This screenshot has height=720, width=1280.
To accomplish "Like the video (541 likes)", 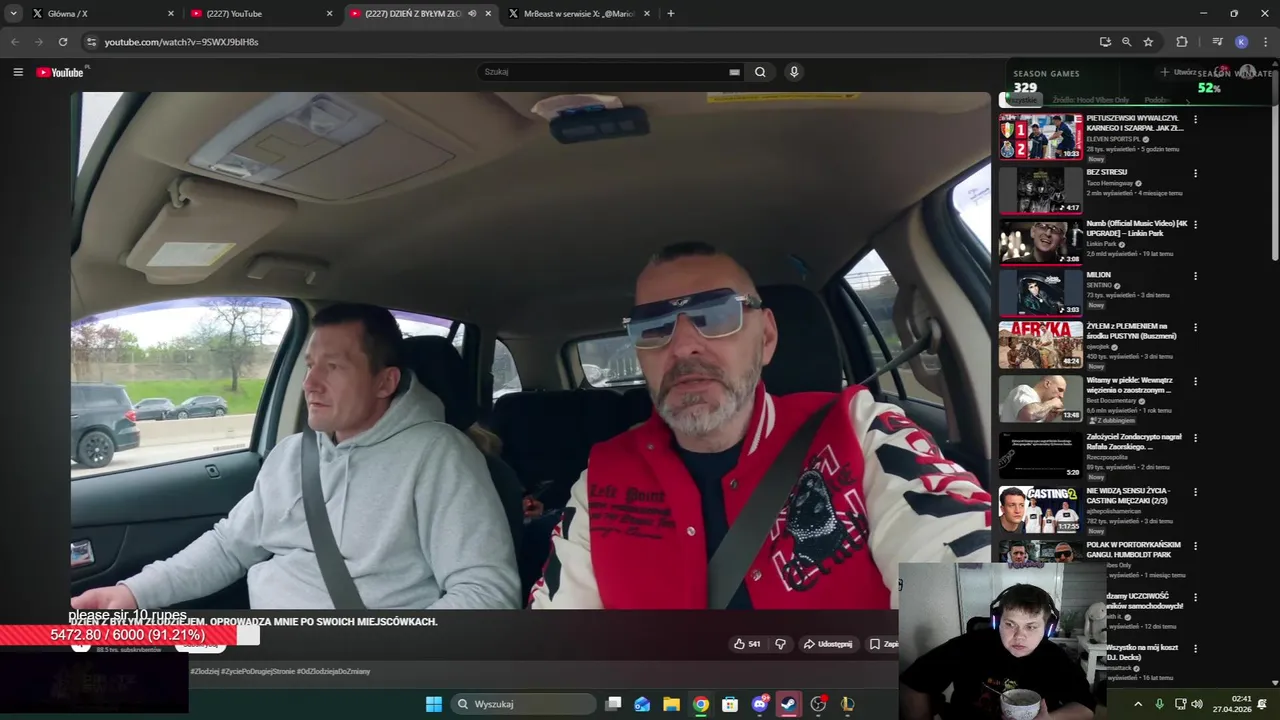I will pyautogui.click(x=747, y=644).
